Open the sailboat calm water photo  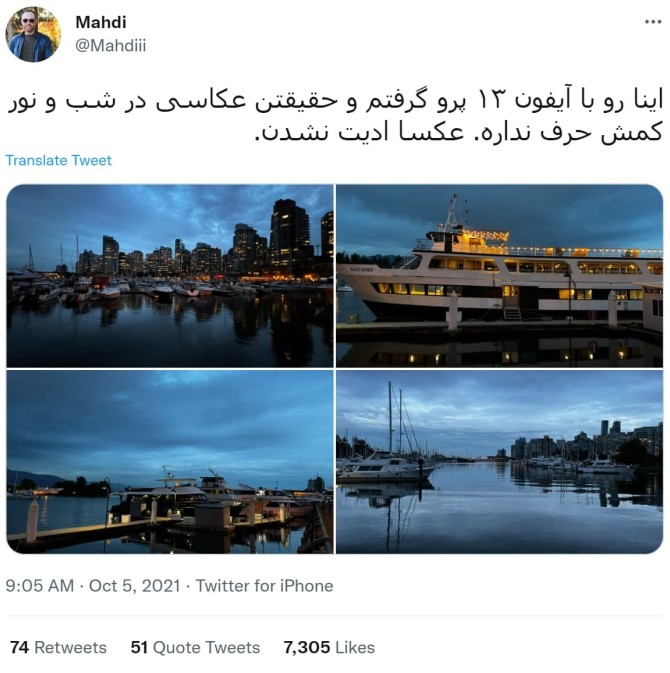click(499, 462)
